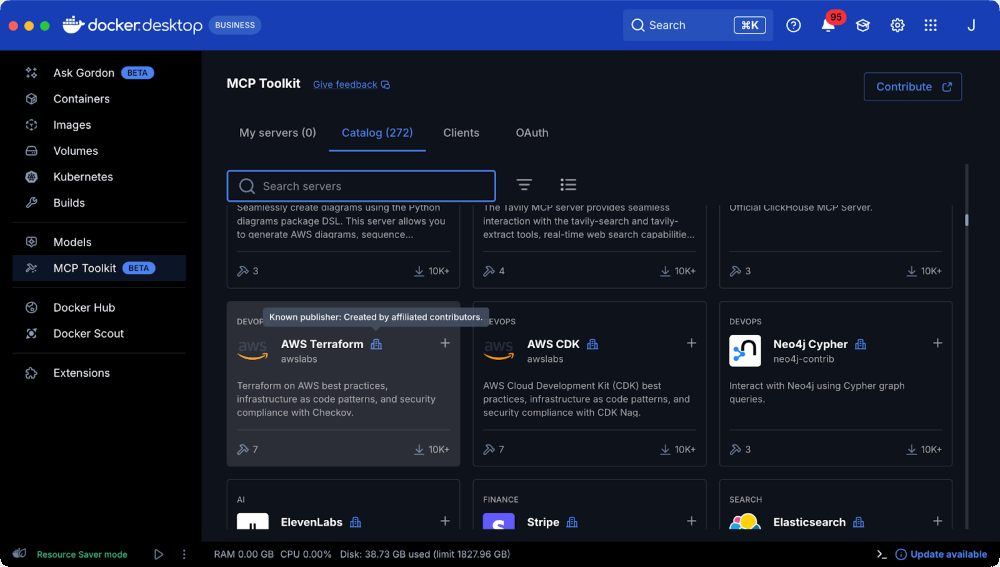
Task: Open the OAuth tab
Action: [531, 133]
